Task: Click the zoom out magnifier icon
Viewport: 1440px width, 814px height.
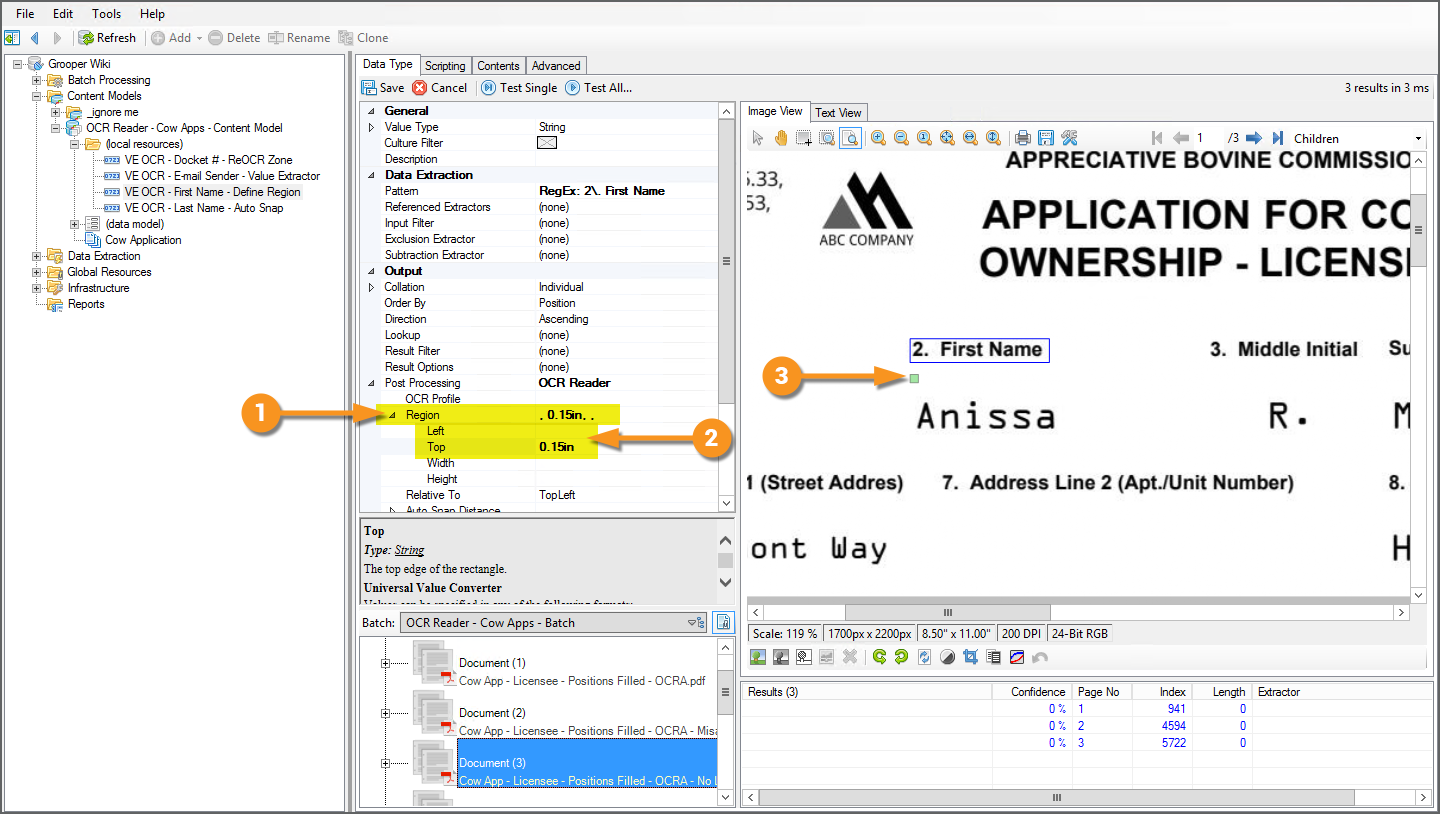Action: tap(901, 138)
